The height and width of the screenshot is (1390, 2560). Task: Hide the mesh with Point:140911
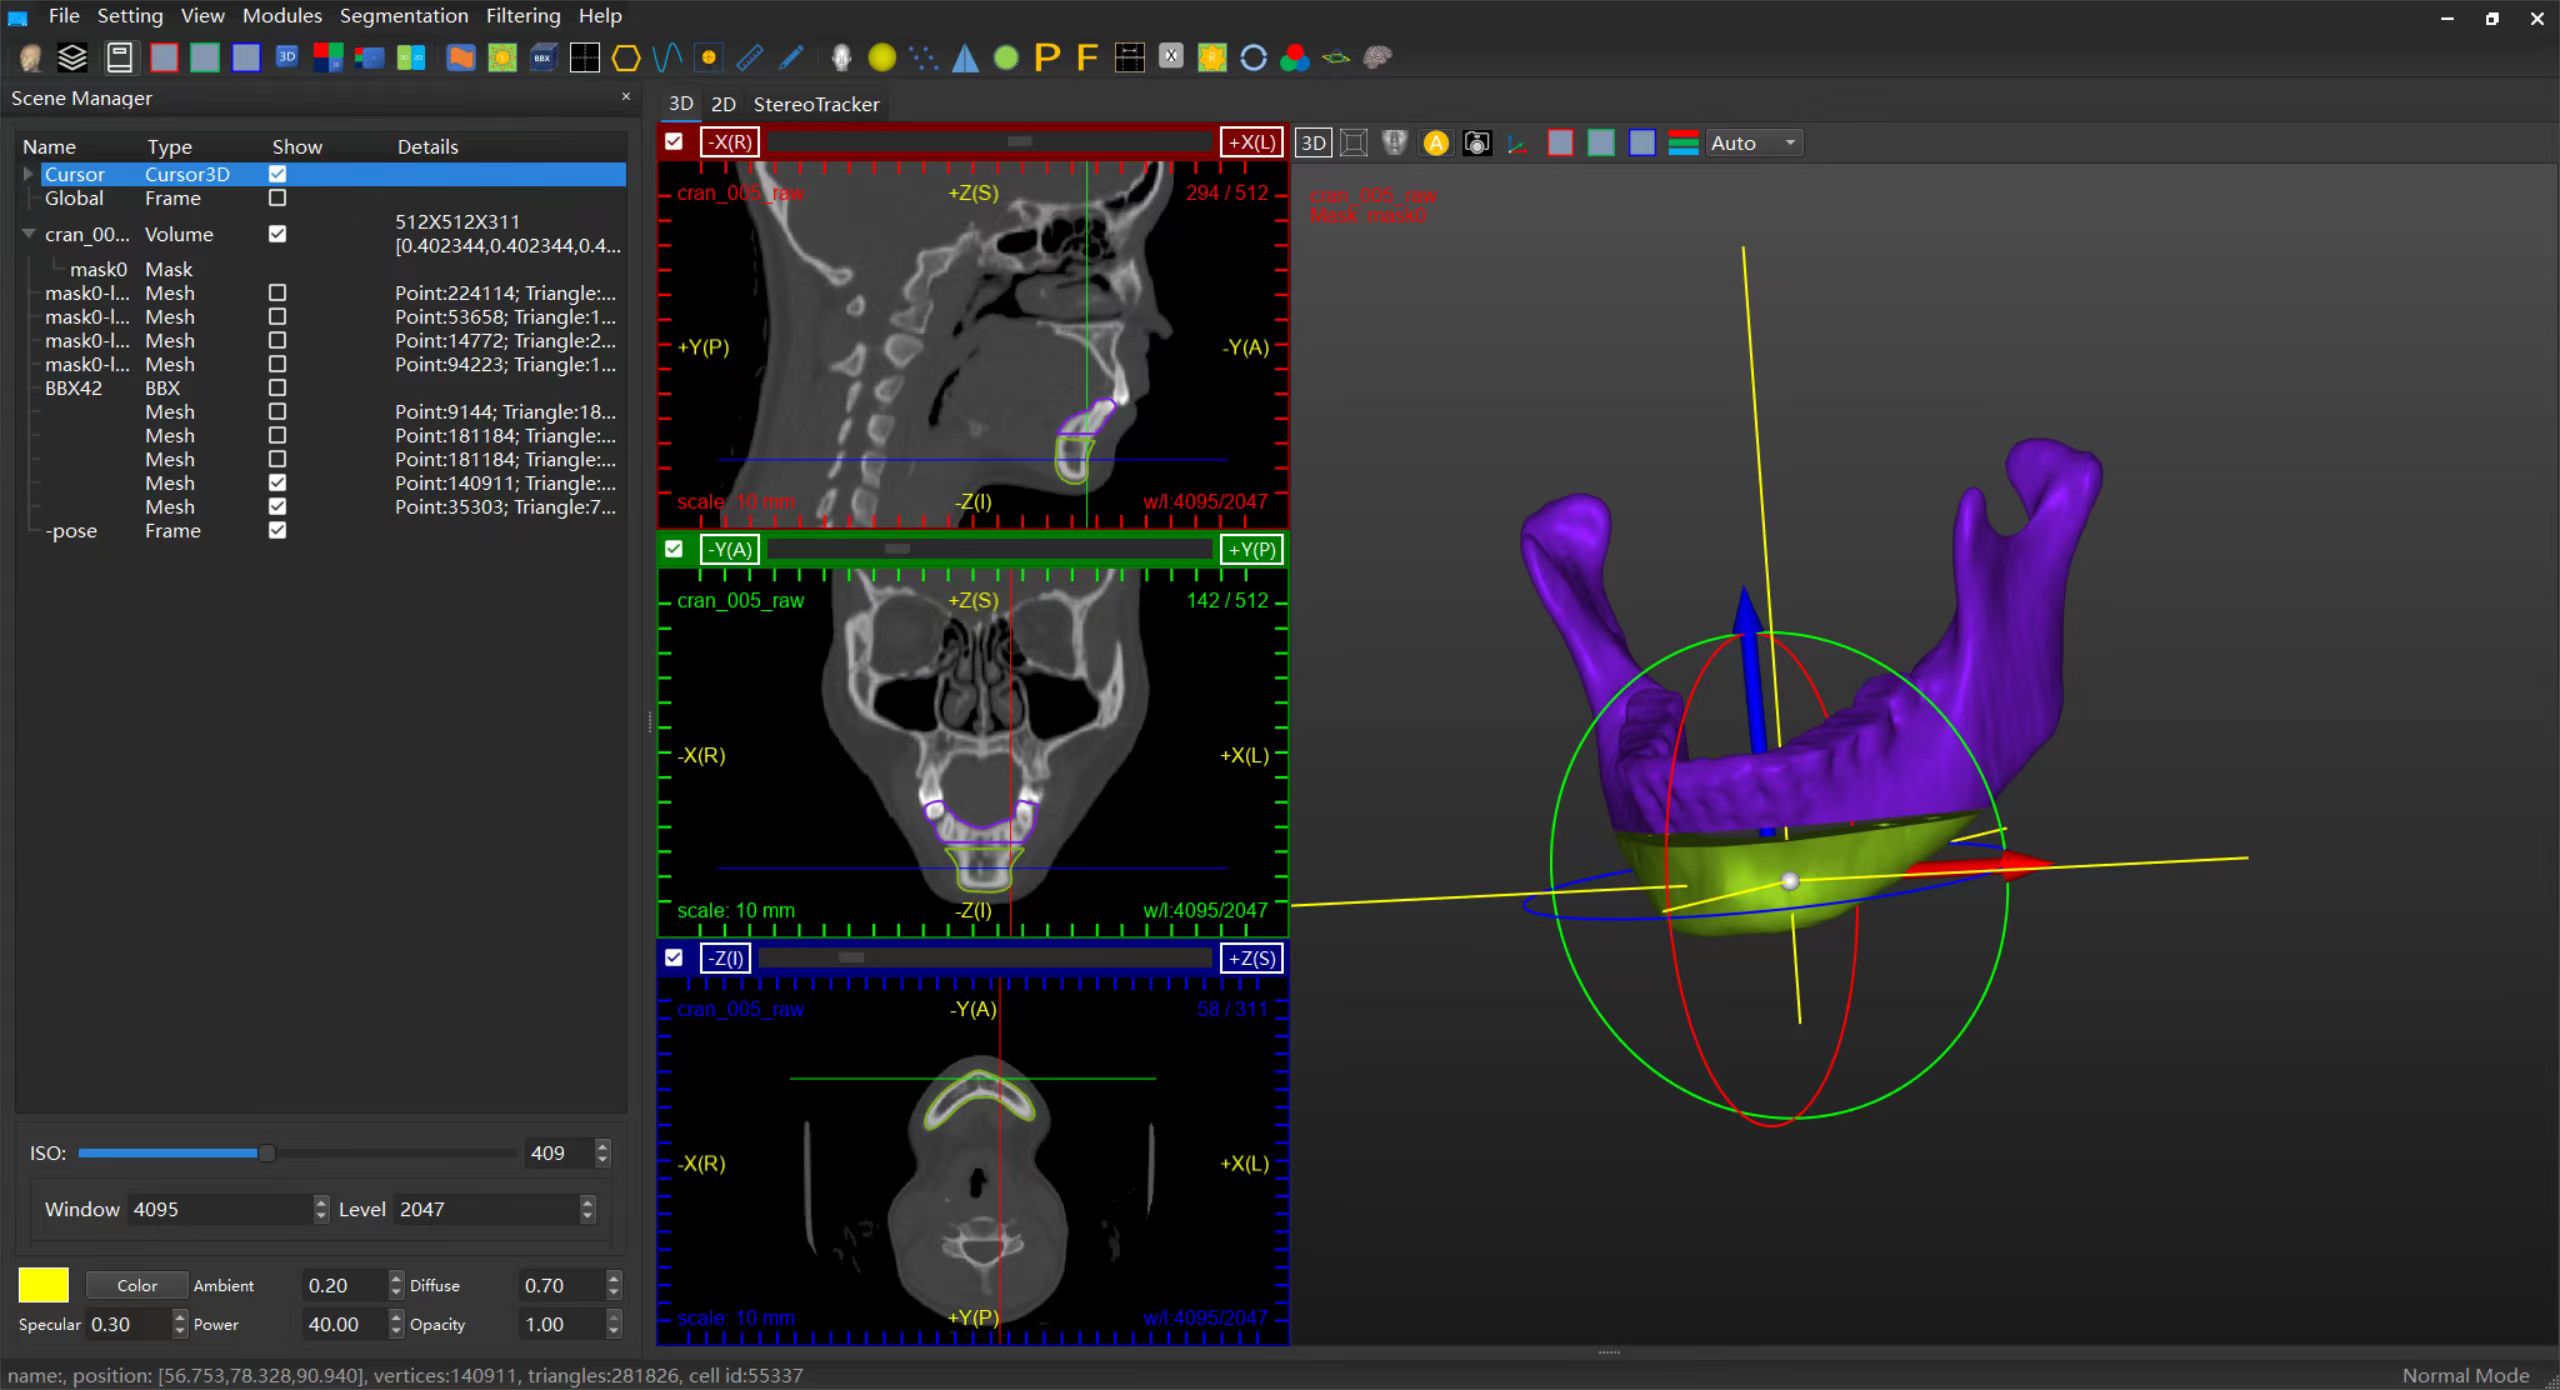point(277,483)
